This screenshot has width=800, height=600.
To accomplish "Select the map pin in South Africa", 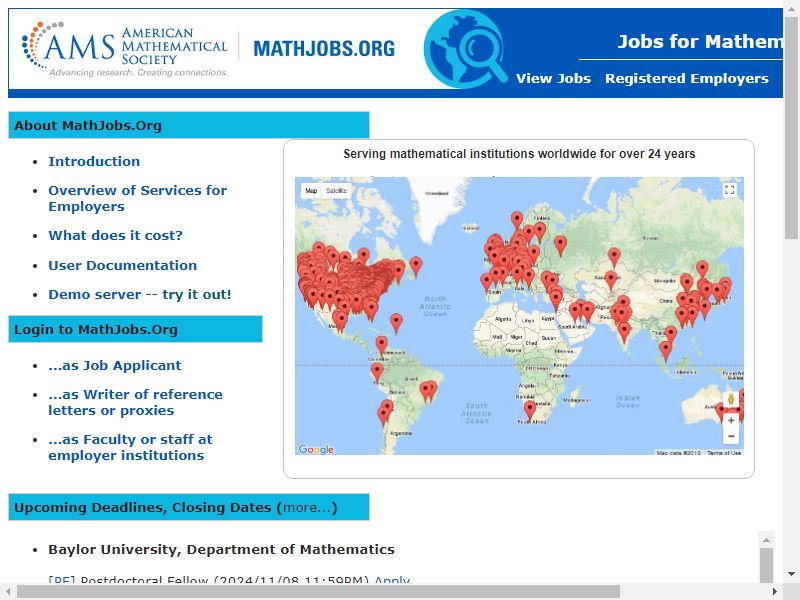I will tap(530, 409).
